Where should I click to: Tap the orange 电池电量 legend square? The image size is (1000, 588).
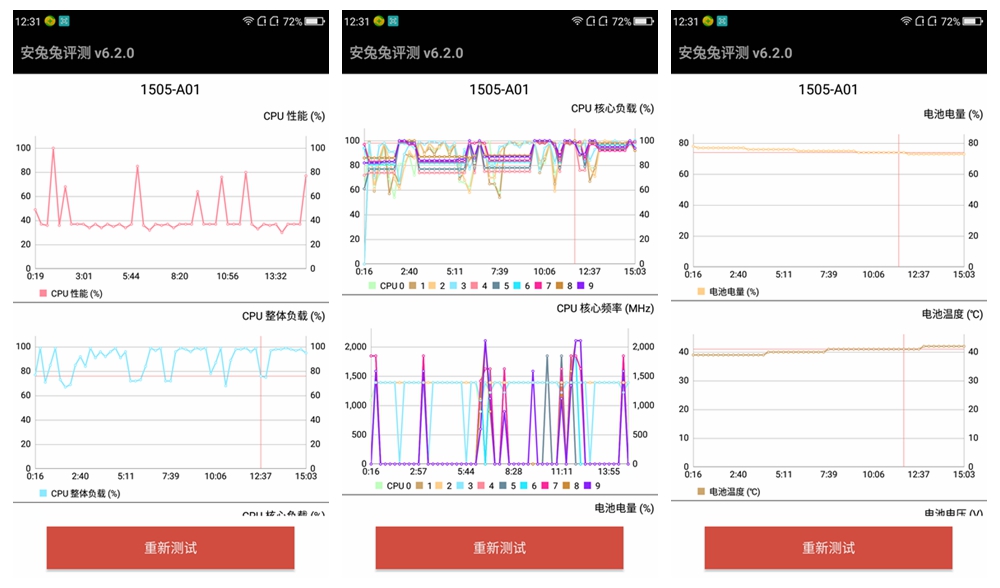(700, 291)
